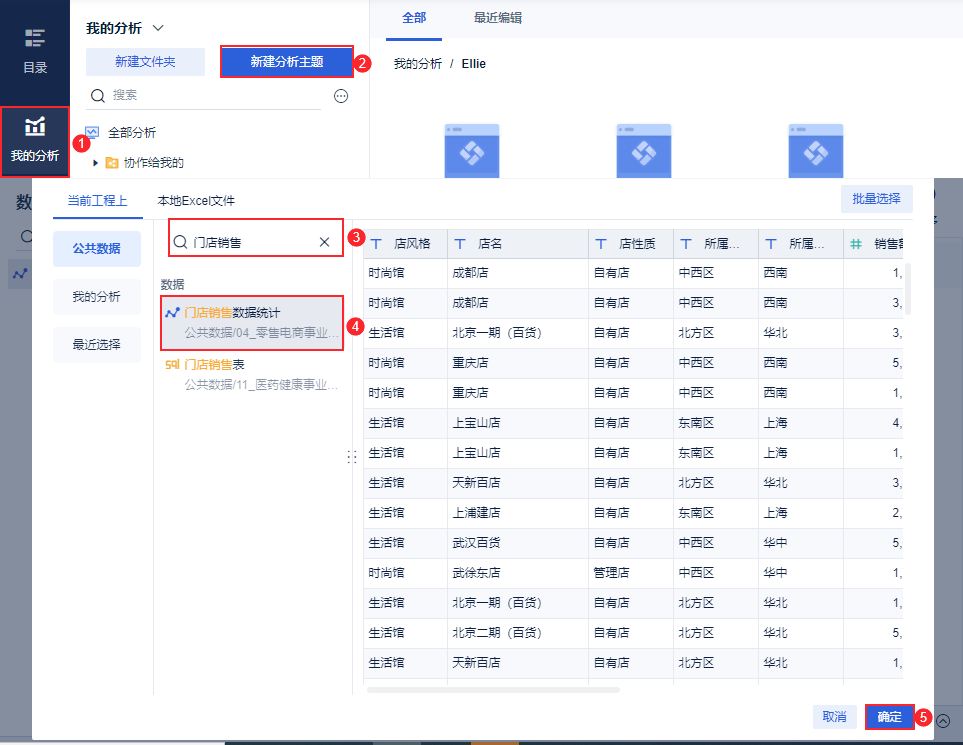Click the 新建分析主题 button
Screen dimensions: 963x745
(286, 61)
